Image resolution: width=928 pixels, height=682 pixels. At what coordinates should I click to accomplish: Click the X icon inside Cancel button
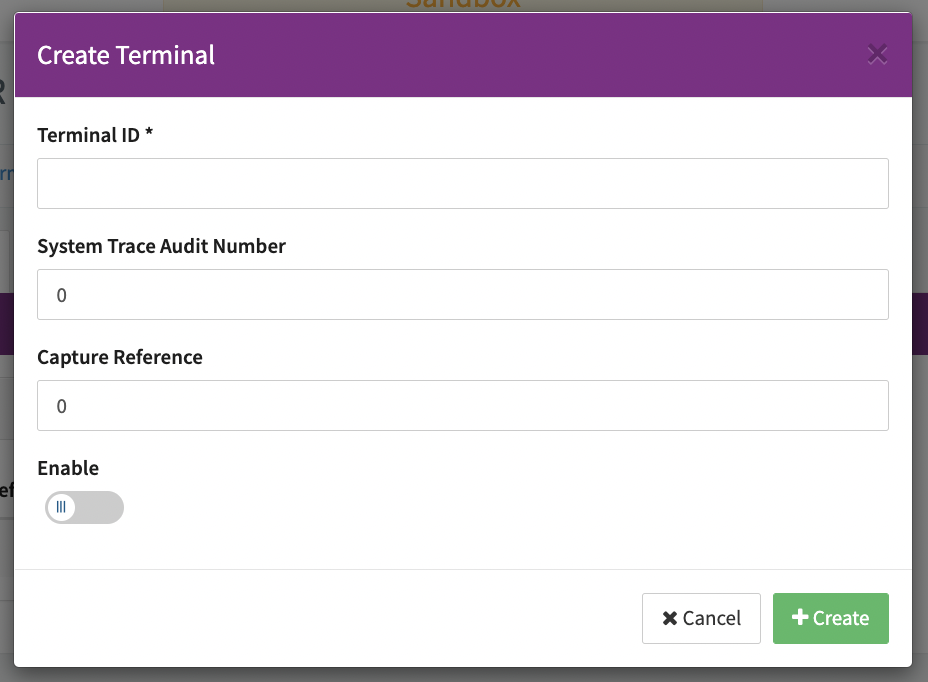click(x=670, y=618)
